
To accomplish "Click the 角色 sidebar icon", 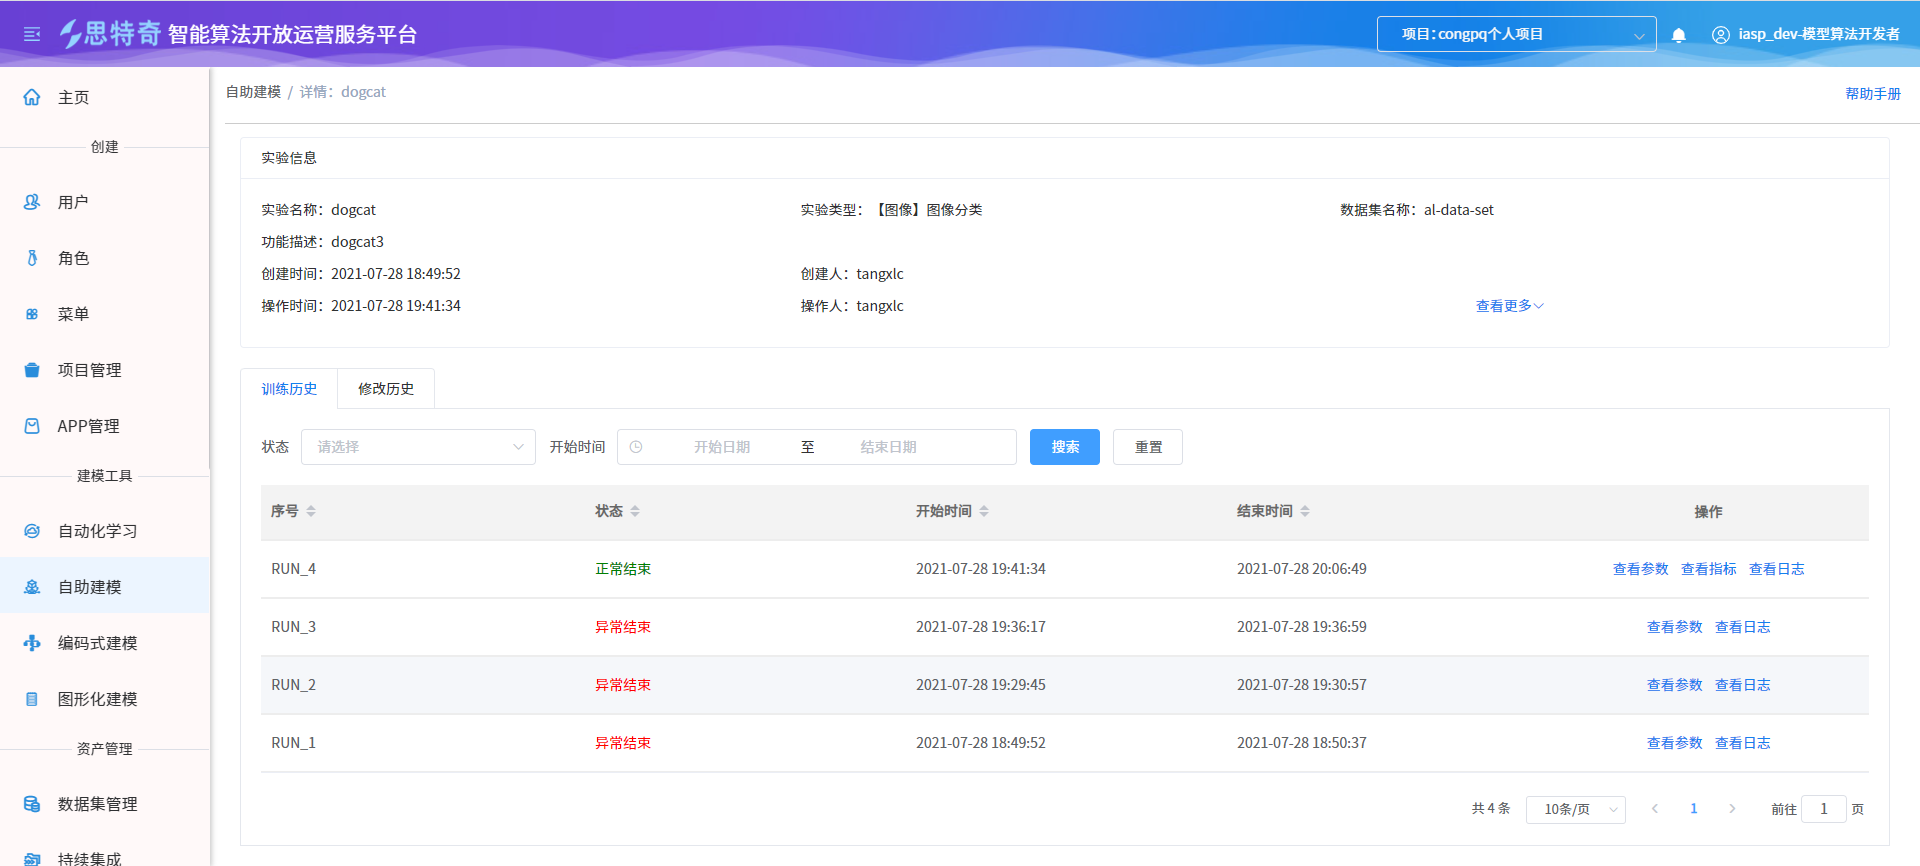I will (32, 258).
